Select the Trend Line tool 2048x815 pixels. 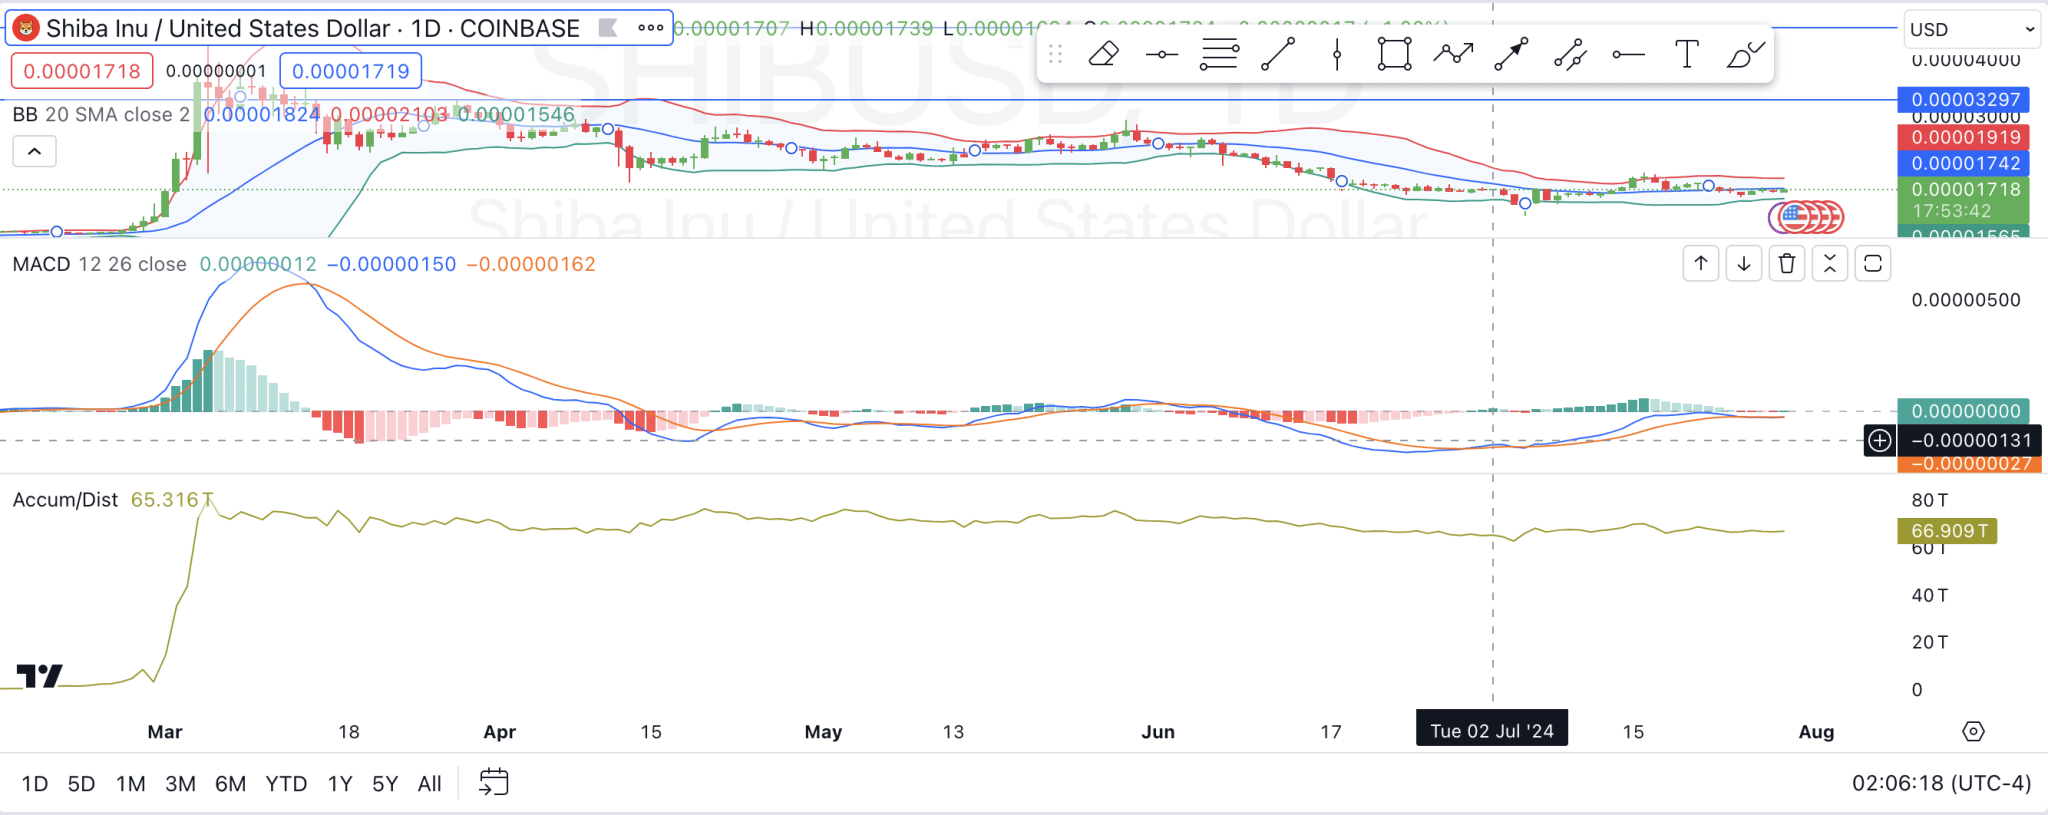tap(1278, 54)
